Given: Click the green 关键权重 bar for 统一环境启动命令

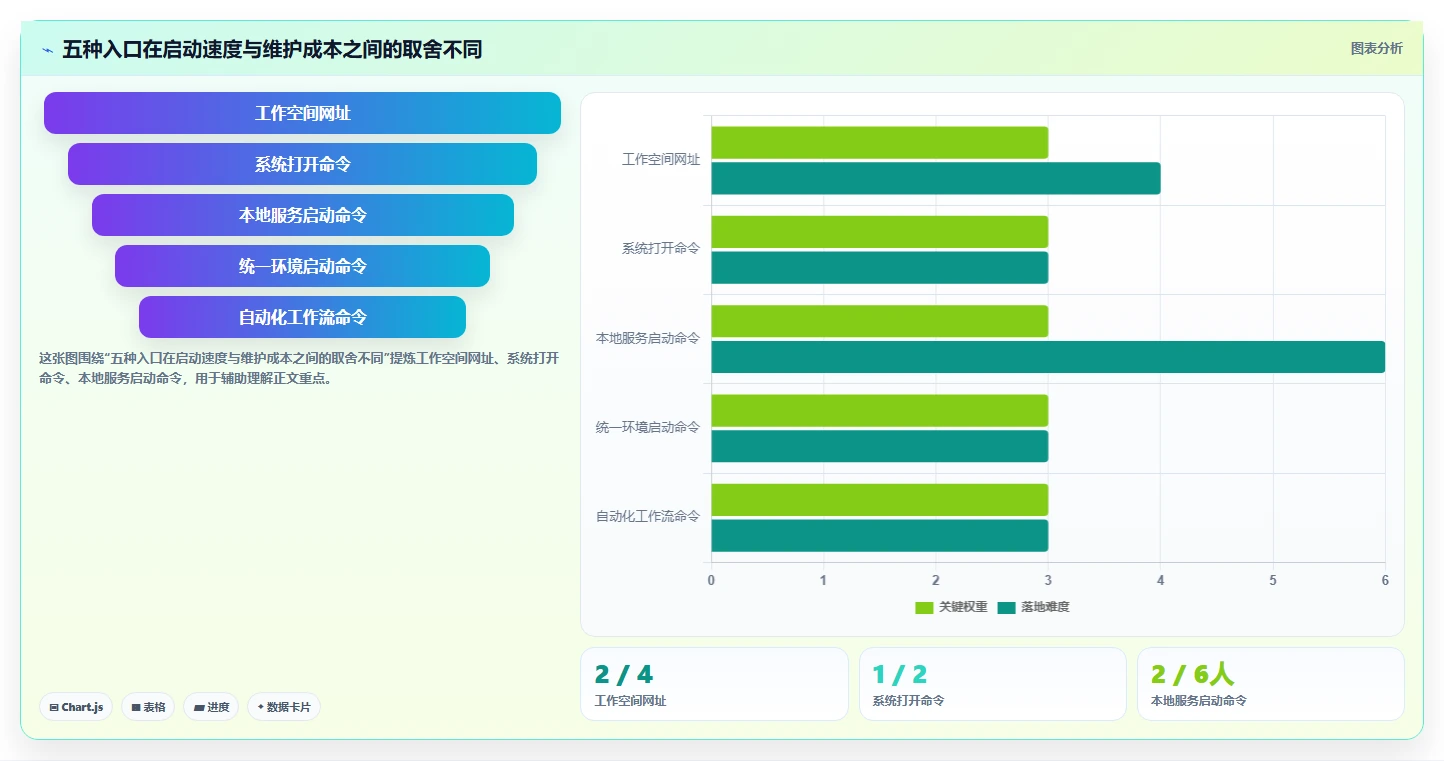Looking at the screenshot, I should 879,410.
